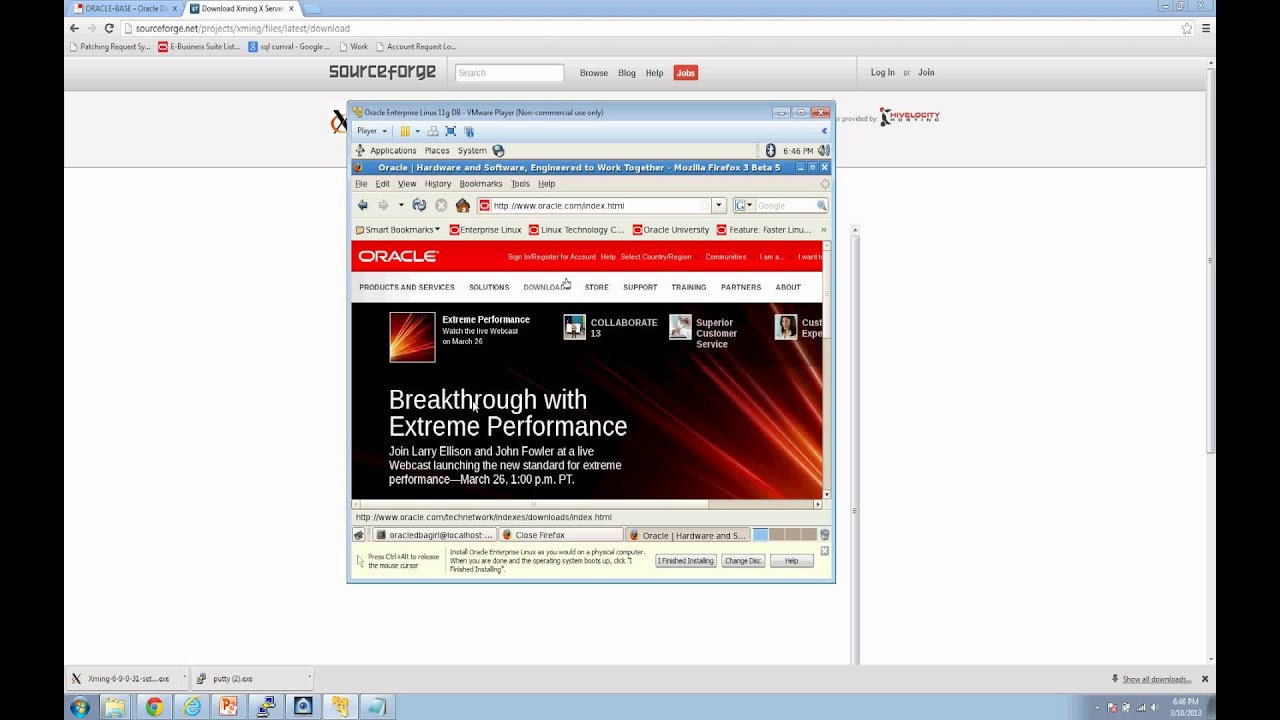1280x720 pixels.
Task: Click the VMware pause/suspend icon
Action: (x=405, y=131)
